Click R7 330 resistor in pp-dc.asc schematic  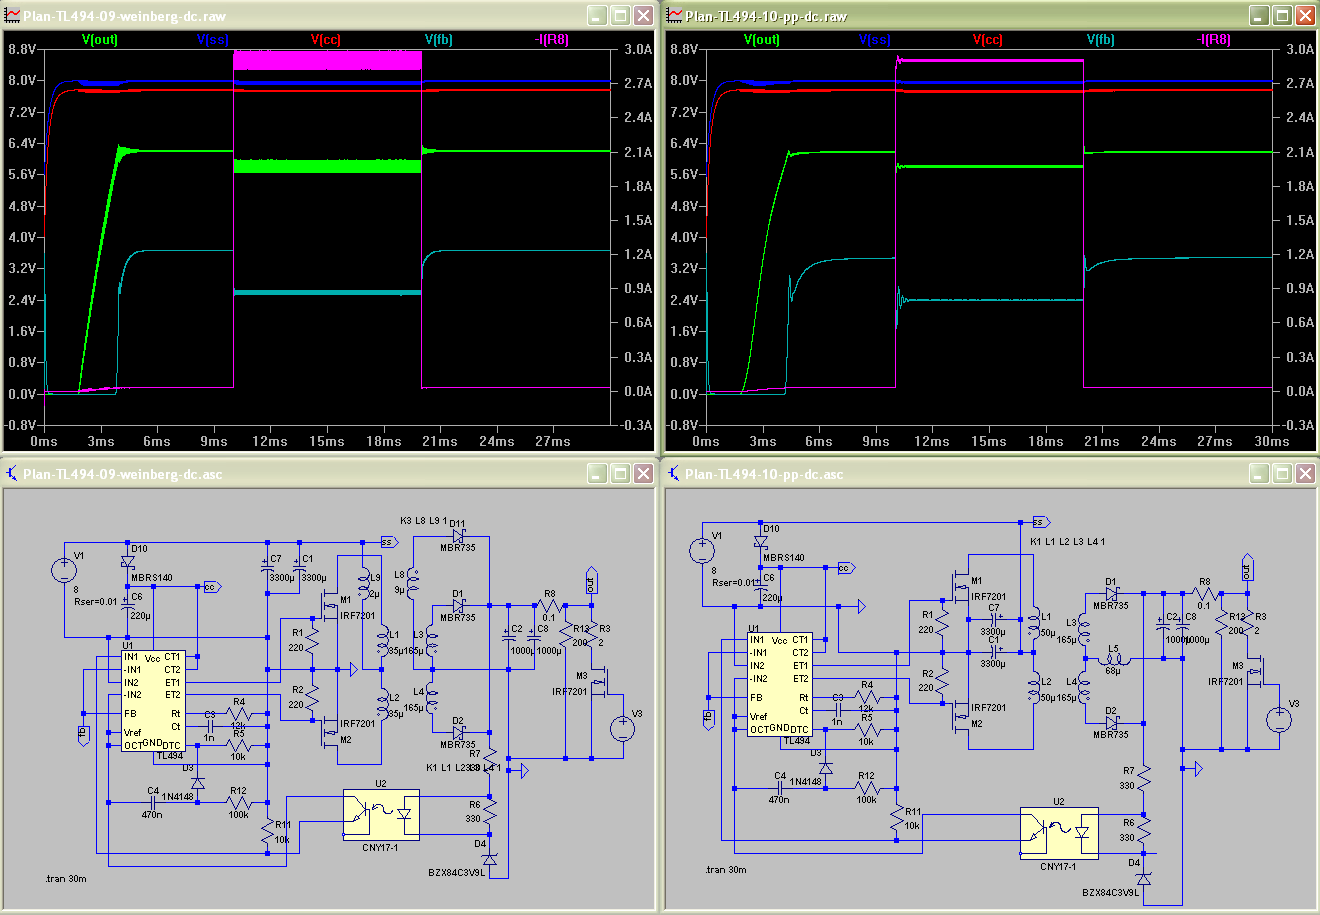[x=1144, y=778]
